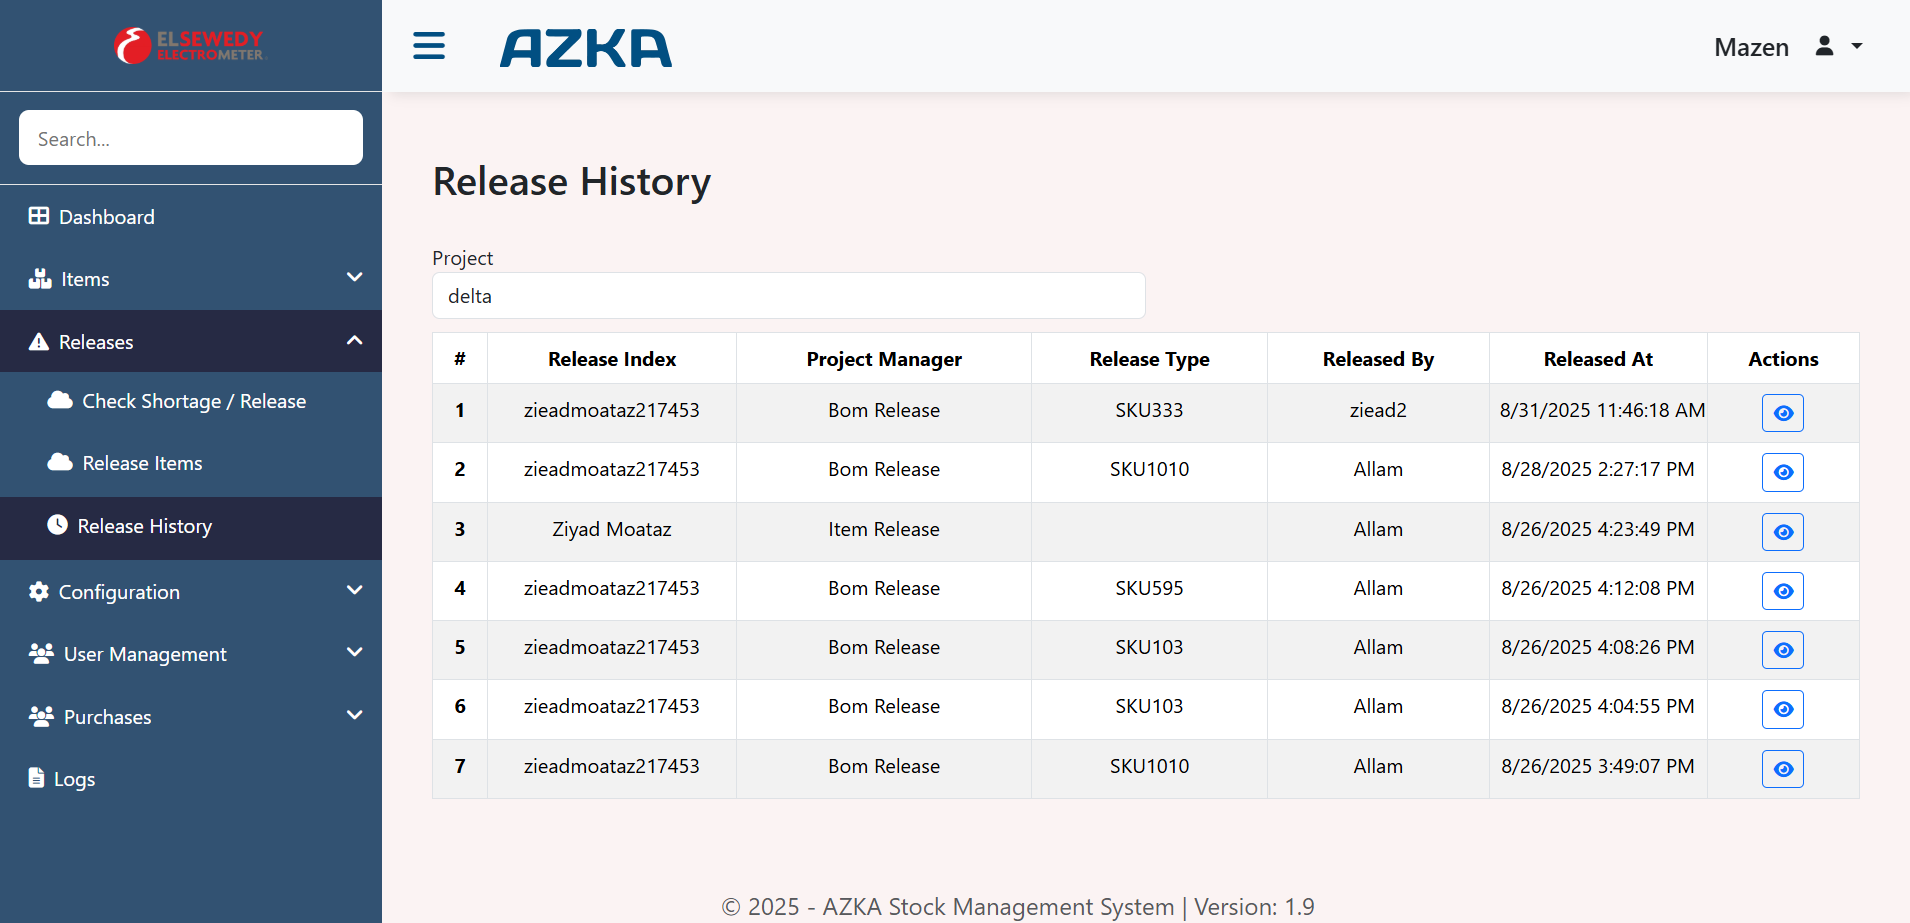Screen dimensions: 1910x923
Task: Open view action for row 2
Action: coord(1782,472)
